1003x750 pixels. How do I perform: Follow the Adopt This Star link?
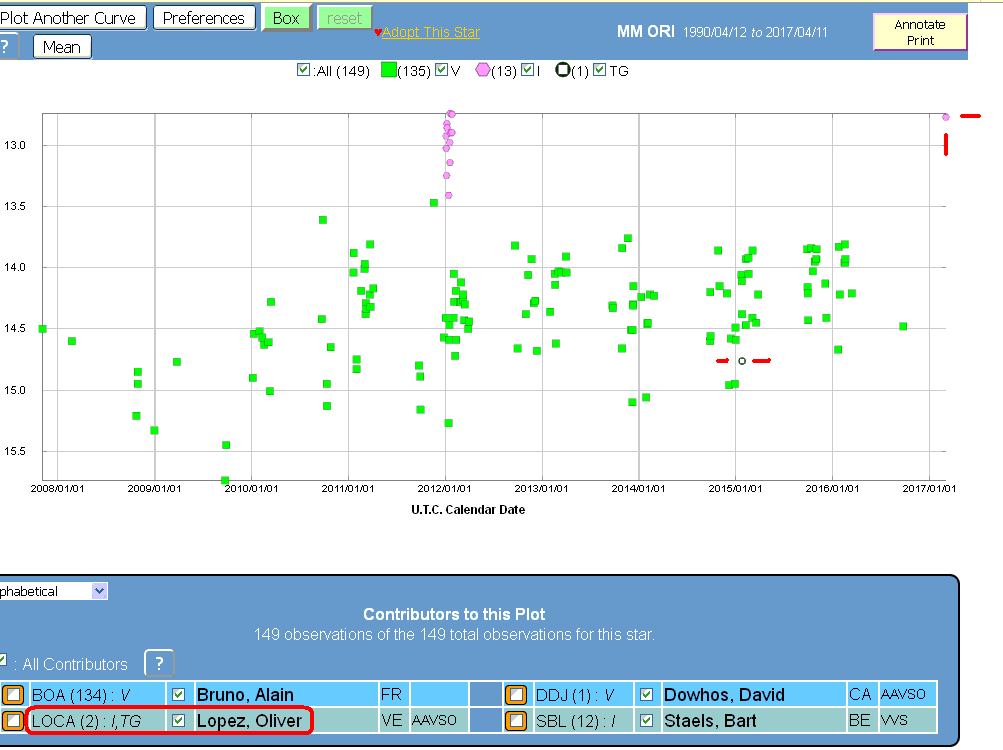point(430,33)
